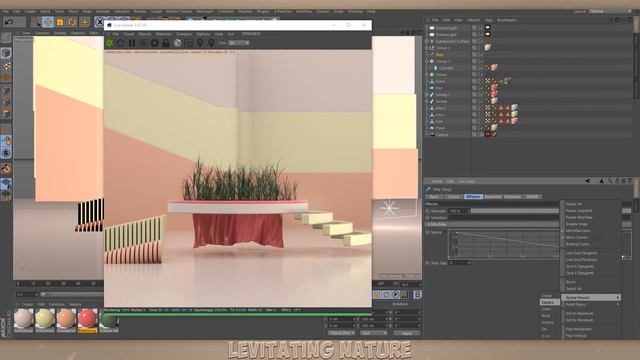Expand the Sweep 1 object tree
This screenshot has height=360, width=640.
[427, 95]
